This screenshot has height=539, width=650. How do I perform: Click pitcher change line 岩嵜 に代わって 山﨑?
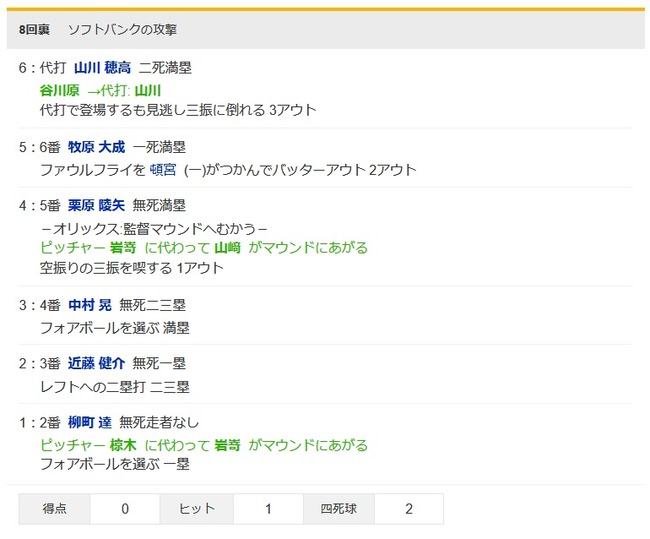pos(204,248)
